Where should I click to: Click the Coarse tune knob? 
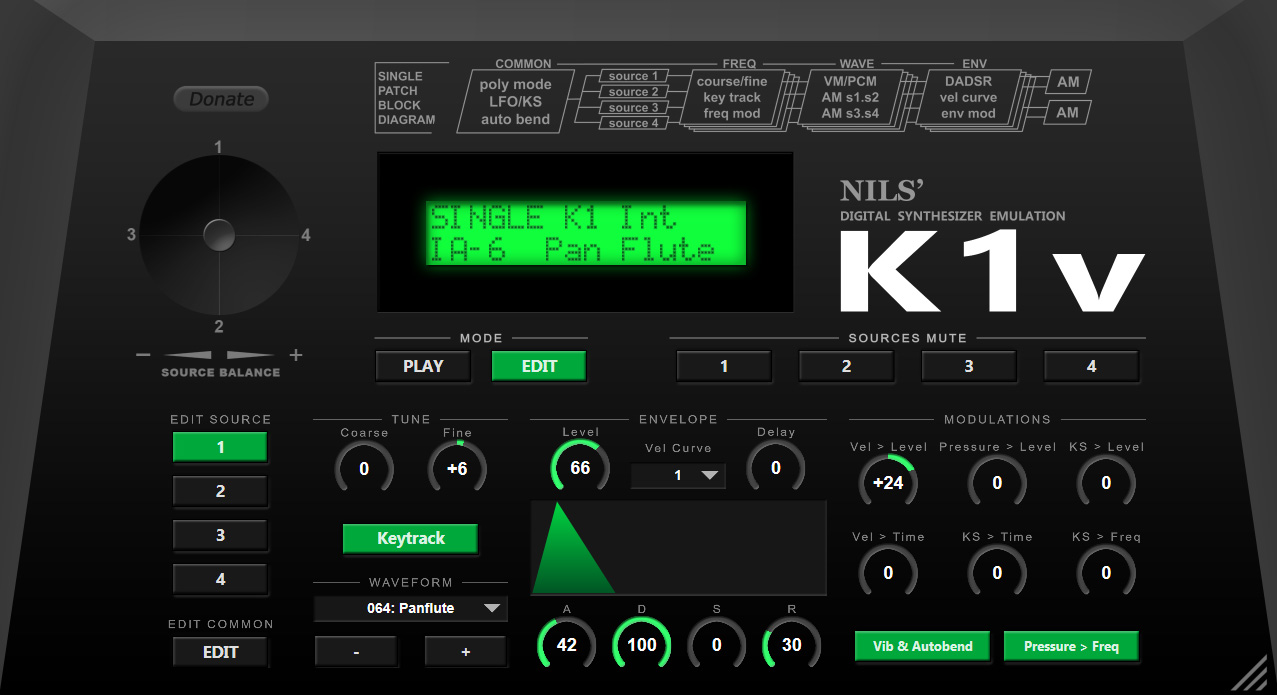(x=364, y=468)
